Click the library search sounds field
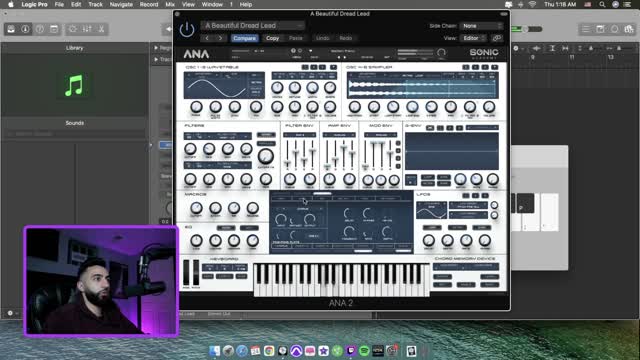The height and width of the screenshot is (360, 640). pos(74,134)
